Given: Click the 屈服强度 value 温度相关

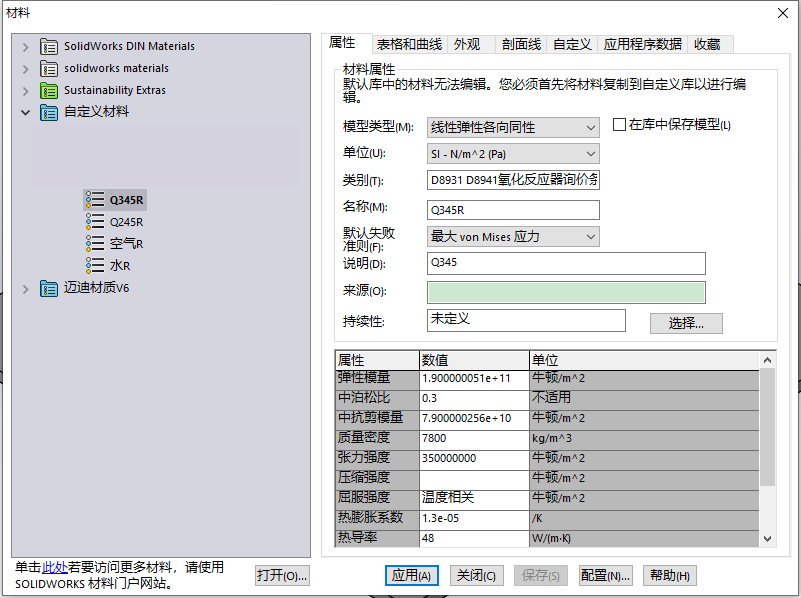Looking at the screenshot, I should coord(474,498).
